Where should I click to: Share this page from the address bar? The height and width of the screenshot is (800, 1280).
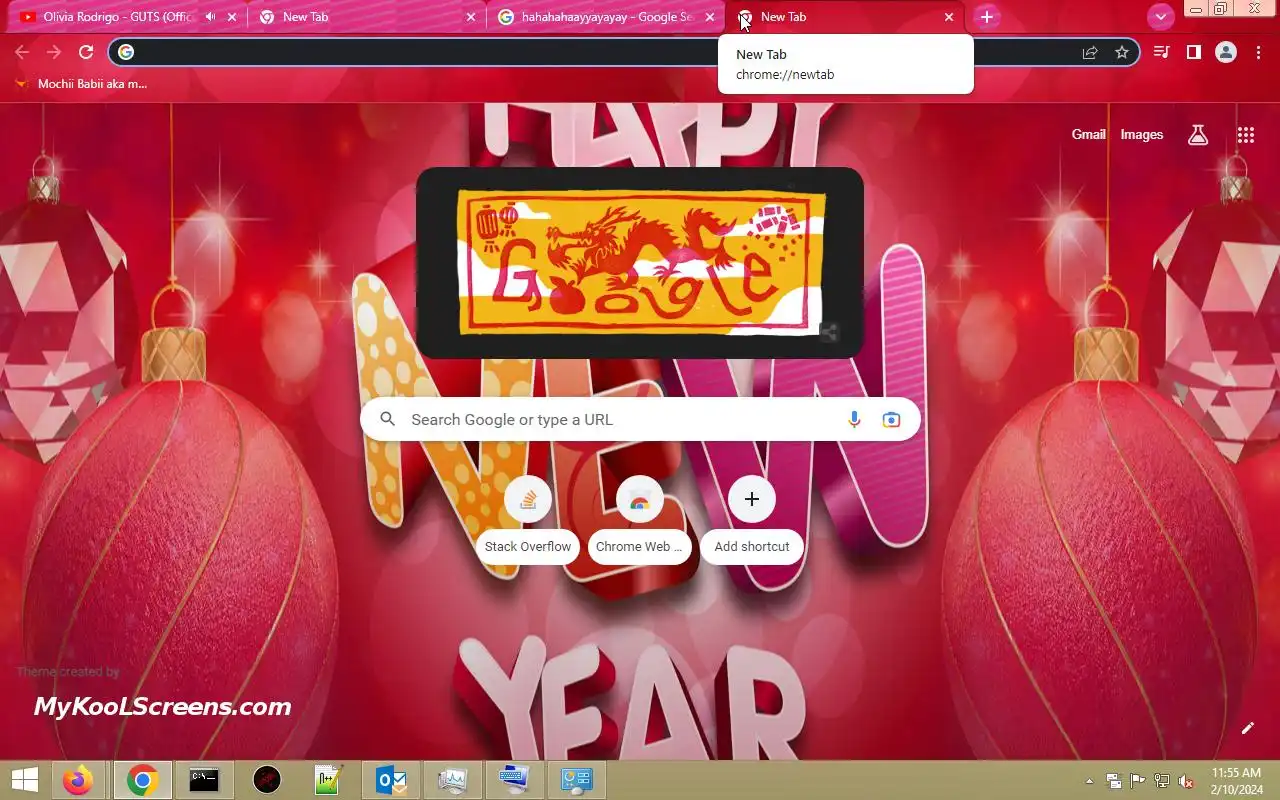pos(1090,52)
